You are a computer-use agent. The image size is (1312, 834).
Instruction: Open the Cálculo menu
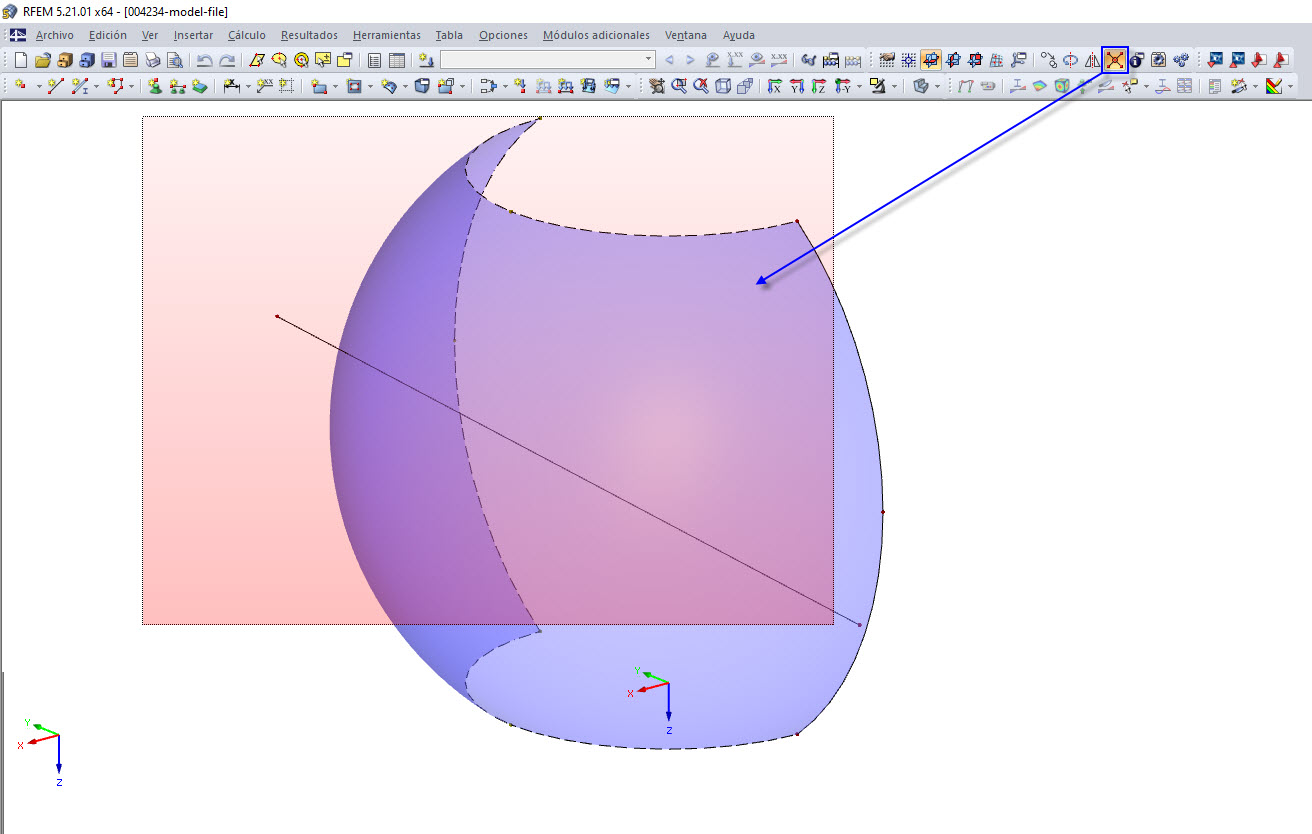pos(247,35)
